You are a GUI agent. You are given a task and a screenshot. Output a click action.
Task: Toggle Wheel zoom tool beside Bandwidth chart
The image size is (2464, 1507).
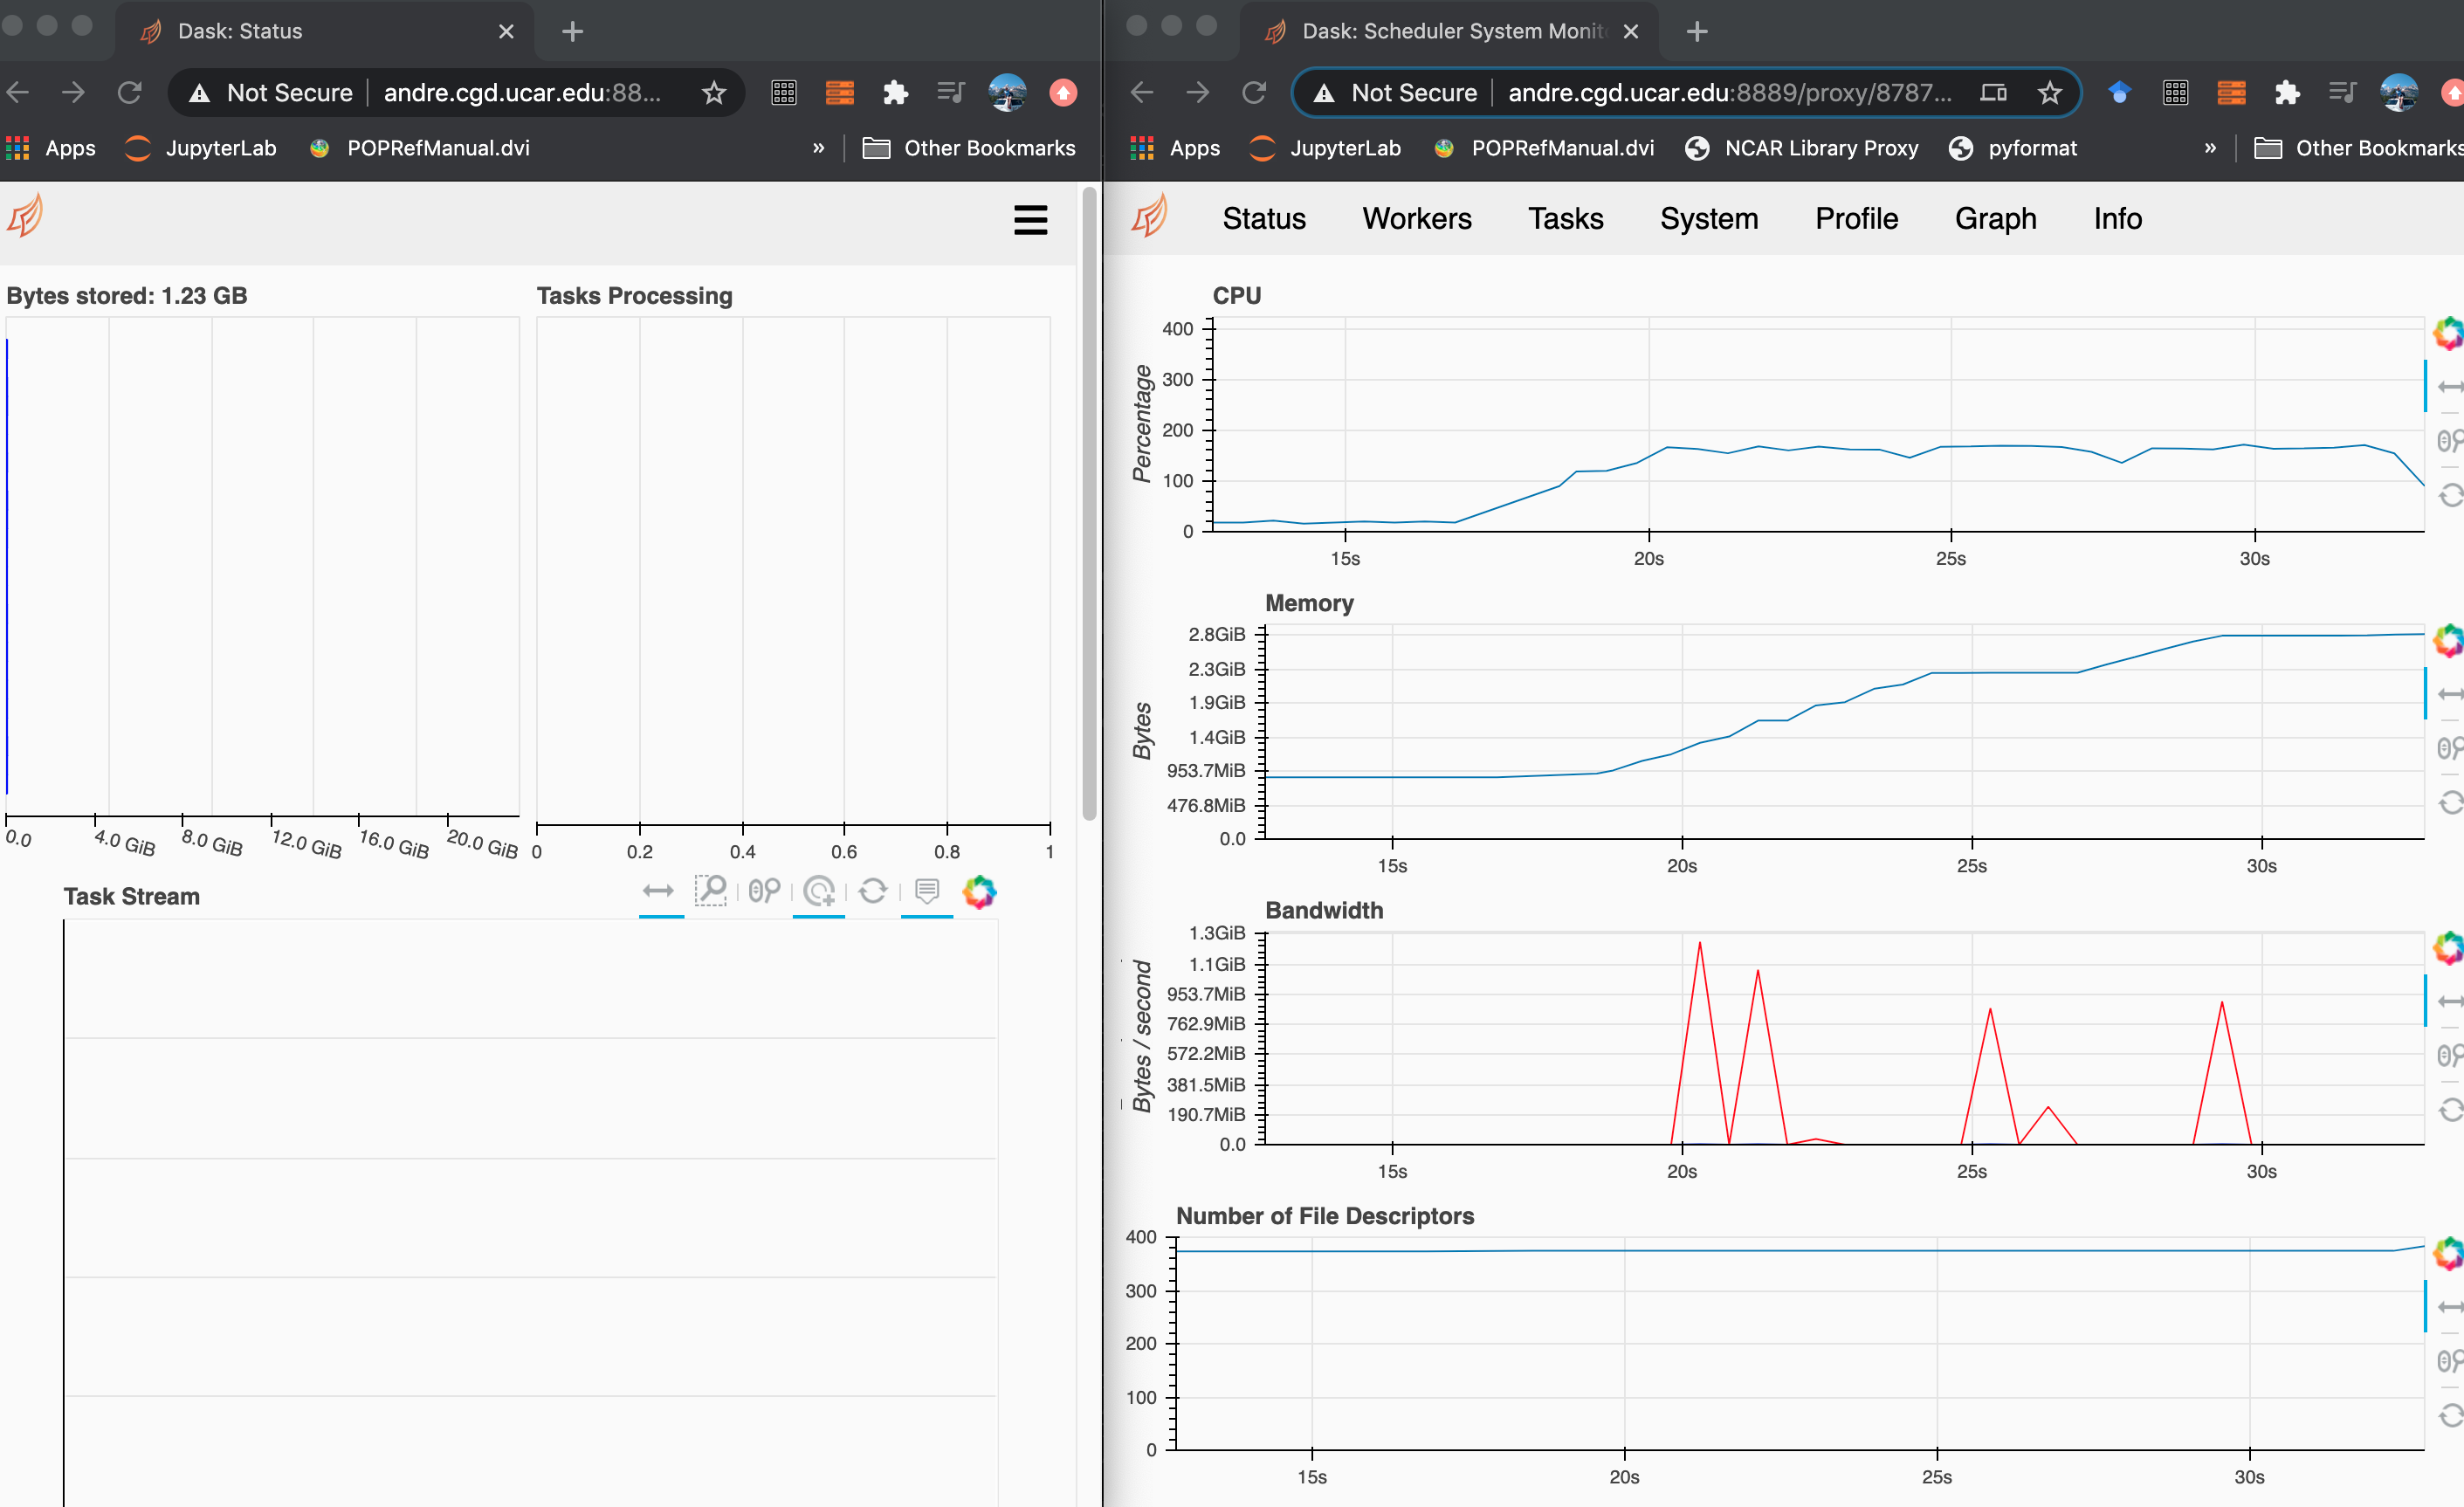(x=2449, y=1055)
